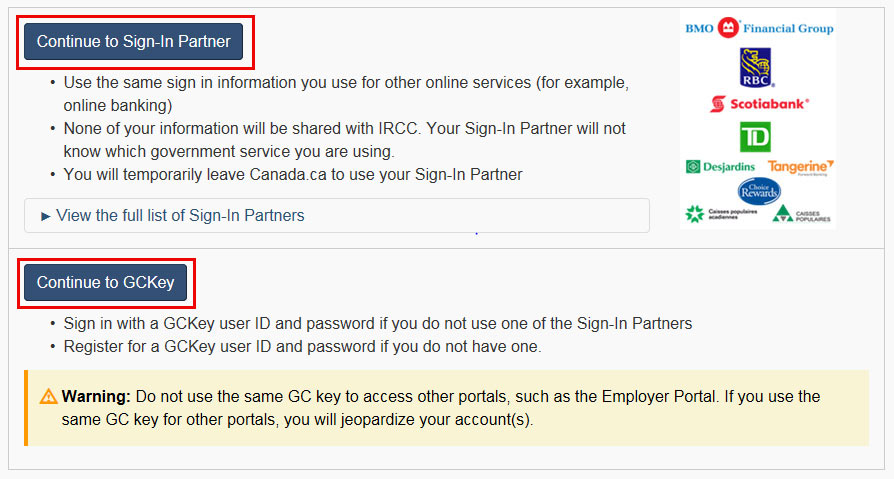The height and width of the screenshot is (479, 894).
Task: Click the blue Choice Rewards oval logo
Action: coord(759,191)
